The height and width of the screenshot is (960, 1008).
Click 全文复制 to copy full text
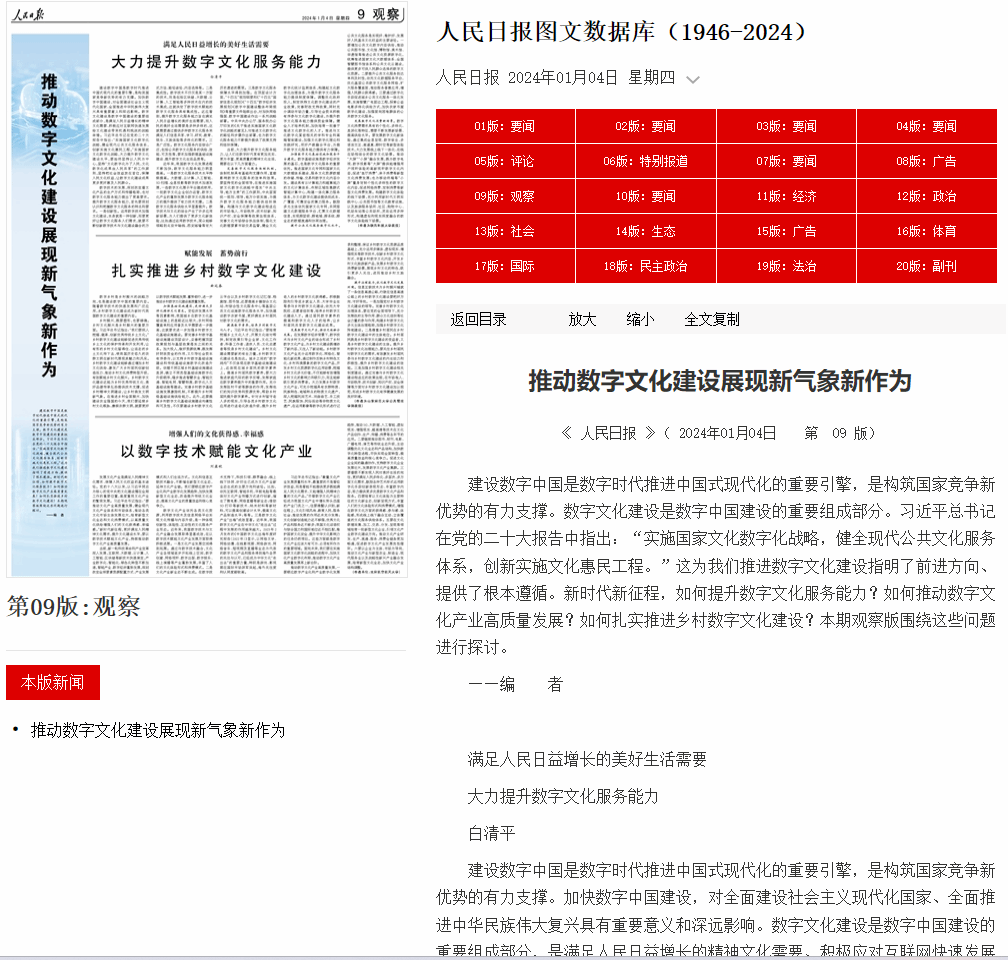[x=712, y=320]
